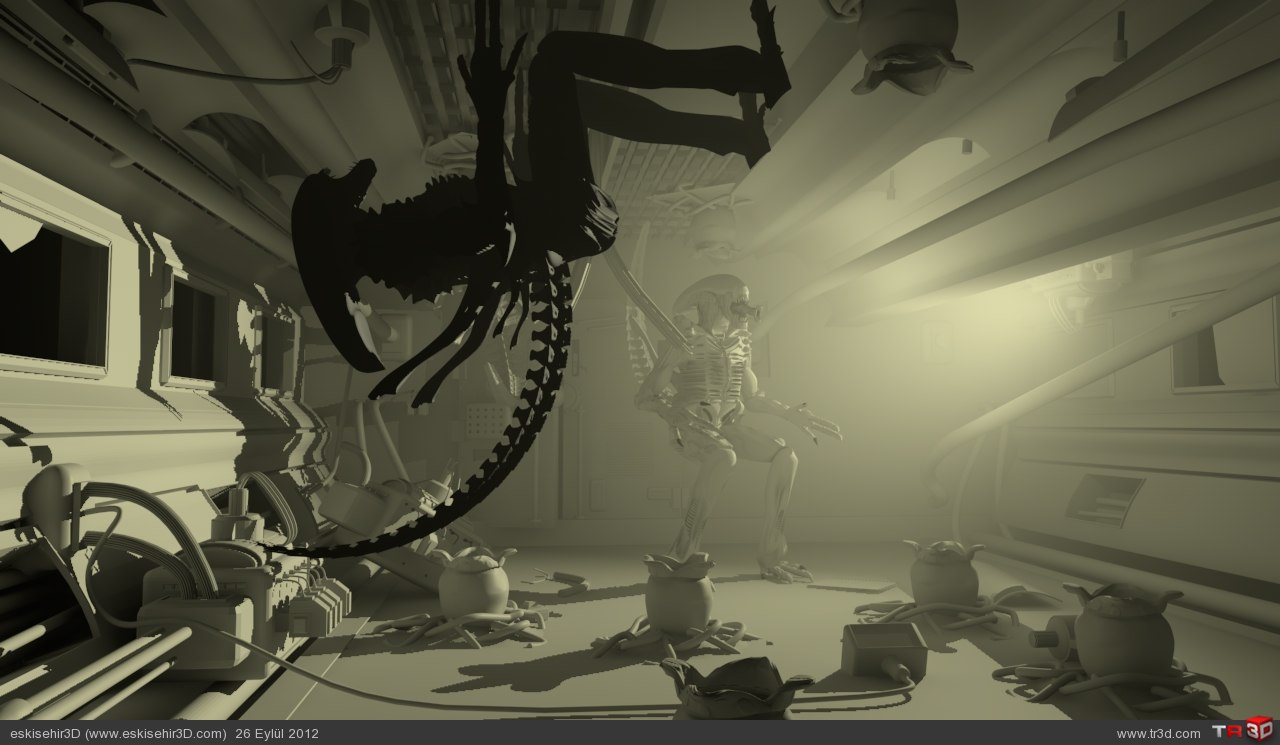1280x745 pixels.
Task: Click the www.eskisehir3D.com link text
Action: click(157, 733)
